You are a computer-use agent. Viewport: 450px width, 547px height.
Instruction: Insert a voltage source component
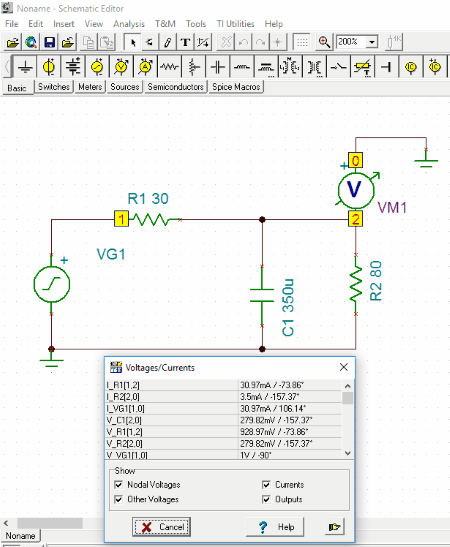pyautogui.click(x=49, y=66)
